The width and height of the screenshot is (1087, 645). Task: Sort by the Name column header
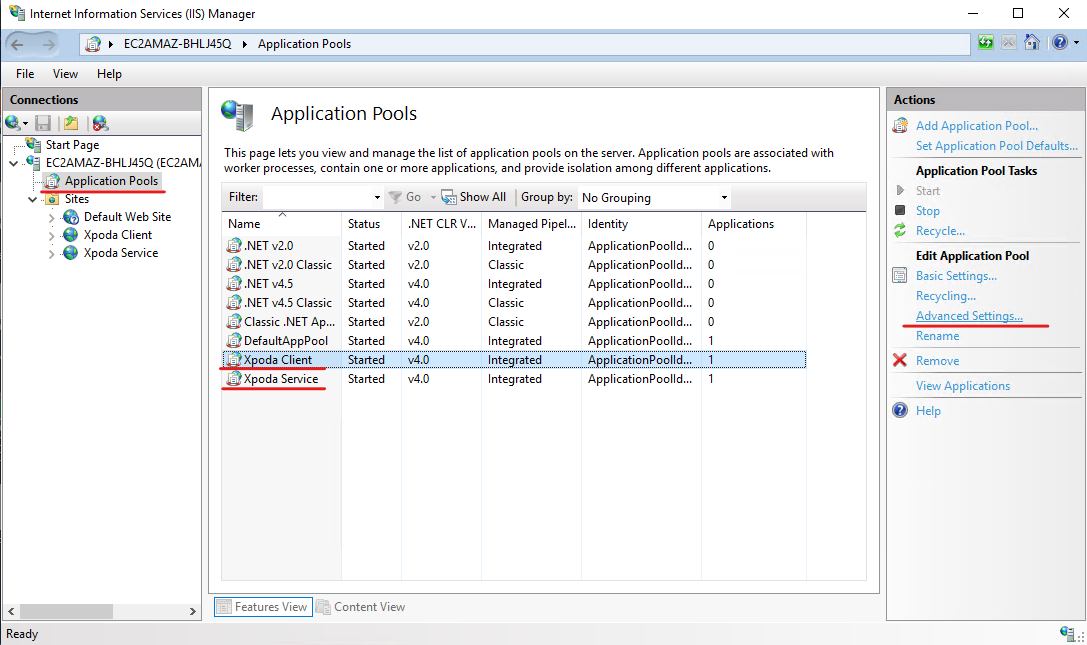281,224
